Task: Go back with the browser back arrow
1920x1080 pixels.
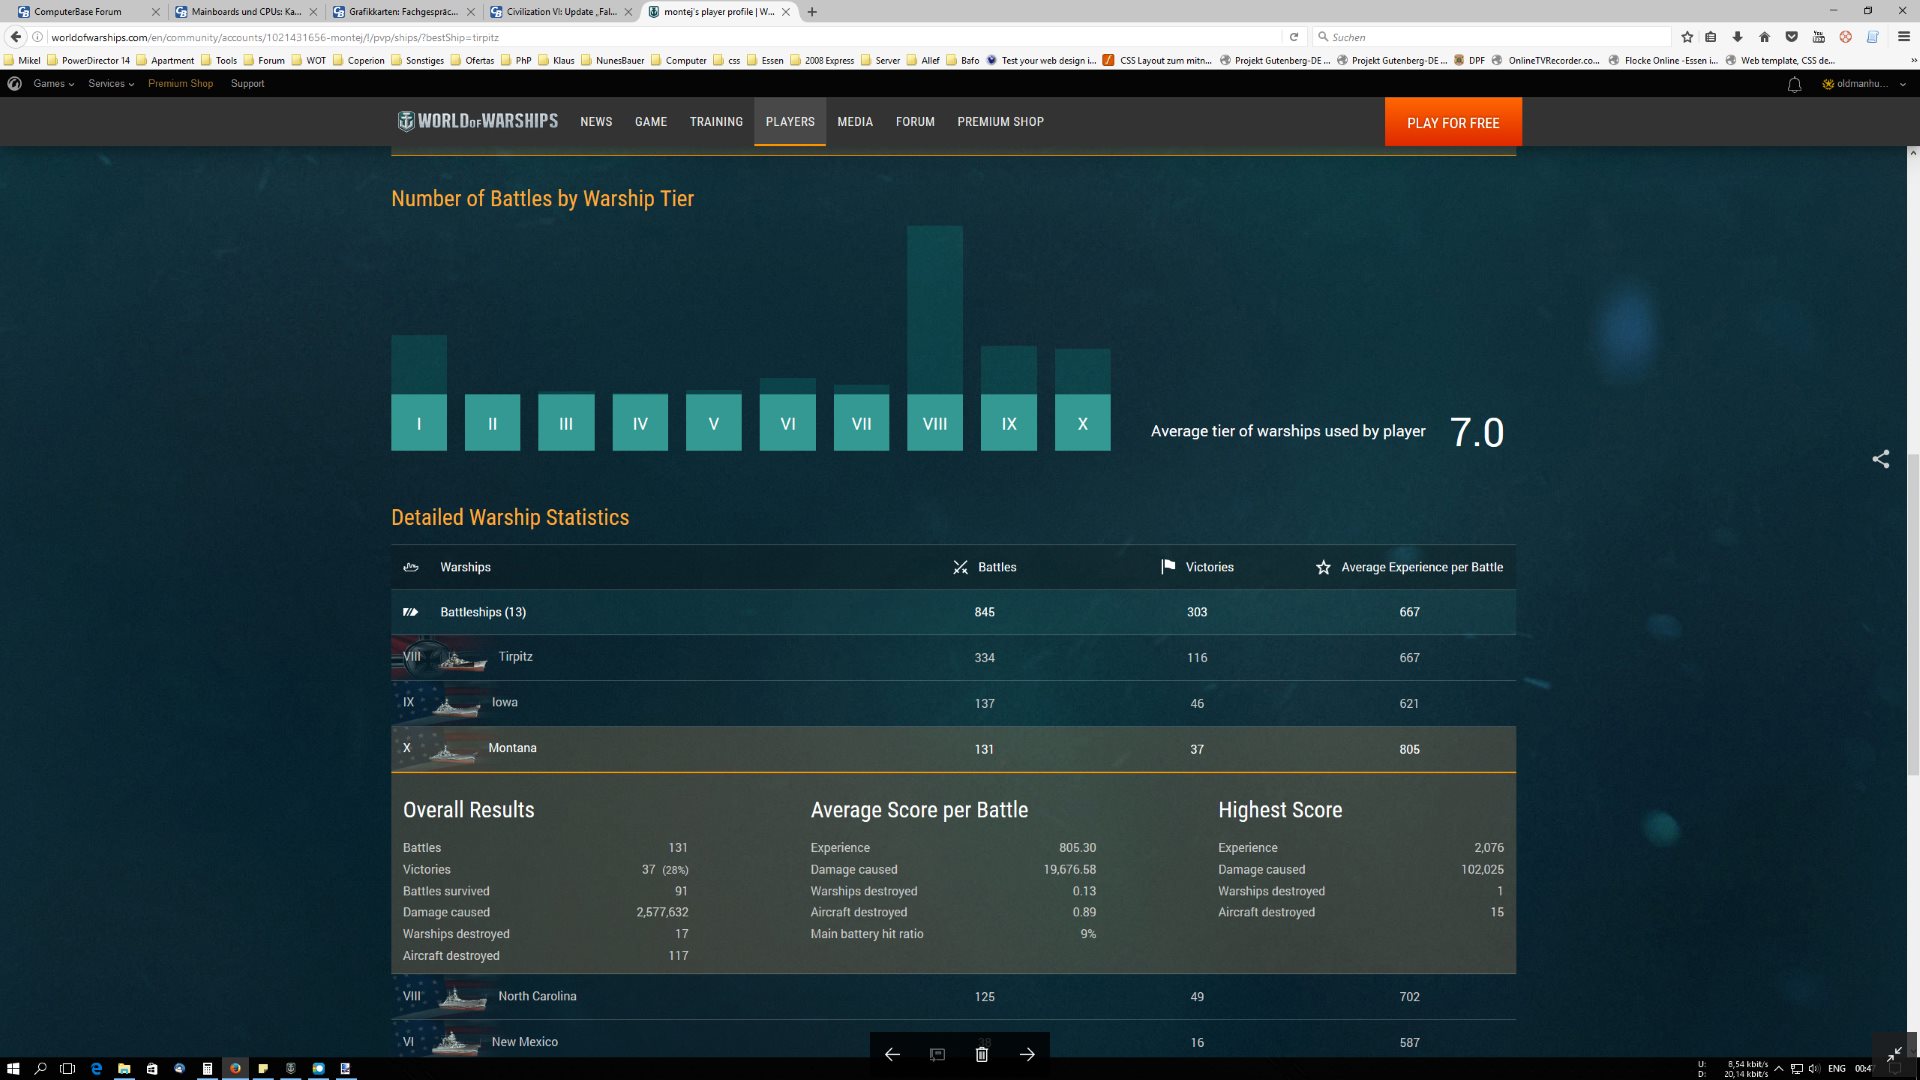Action: pyautogui.click(x=15, y=37)
